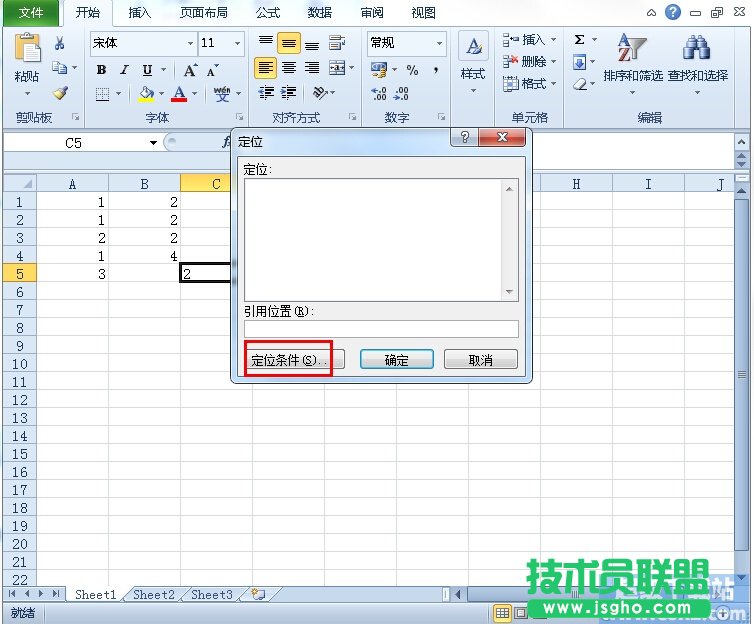The image size is (754, 624).
Task: Open the Sheet2 worksheet tab
Action: (x=154, y=594)
